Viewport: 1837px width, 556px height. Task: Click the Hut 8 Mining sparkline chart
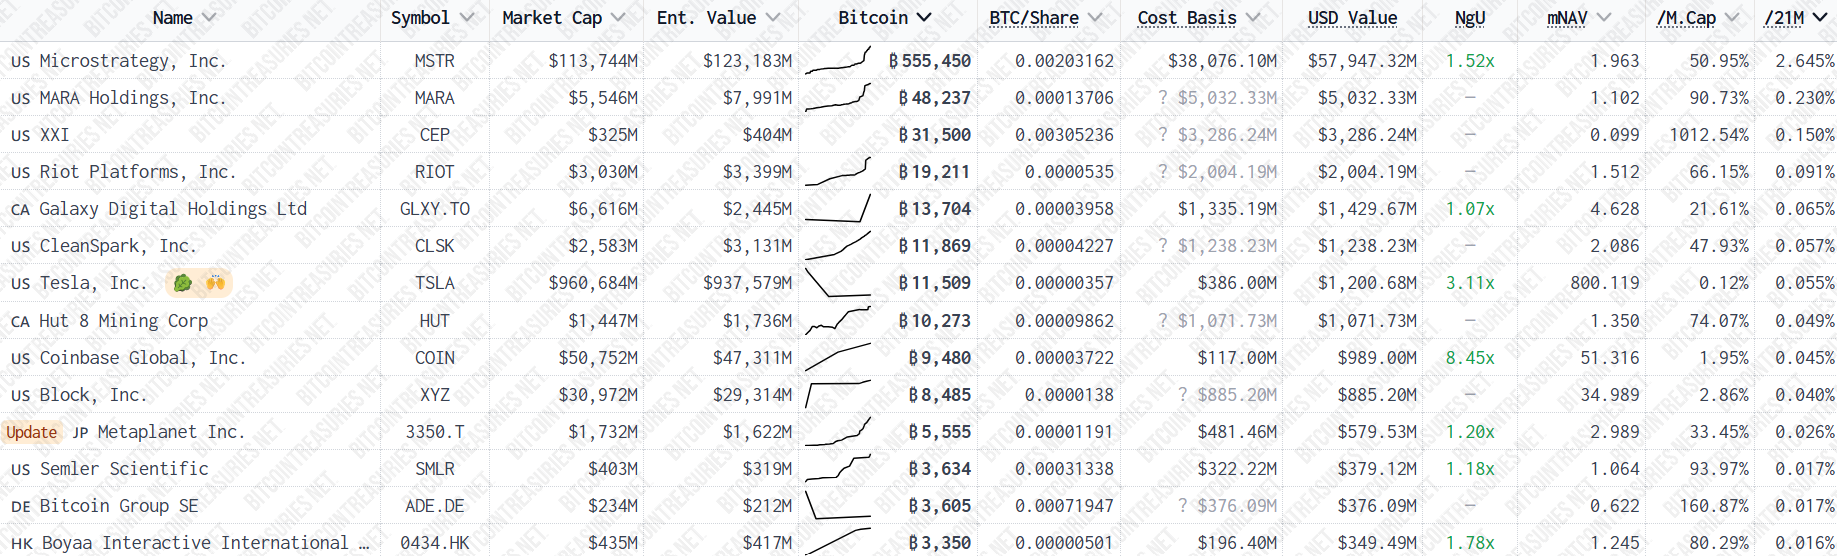(838, 320)
